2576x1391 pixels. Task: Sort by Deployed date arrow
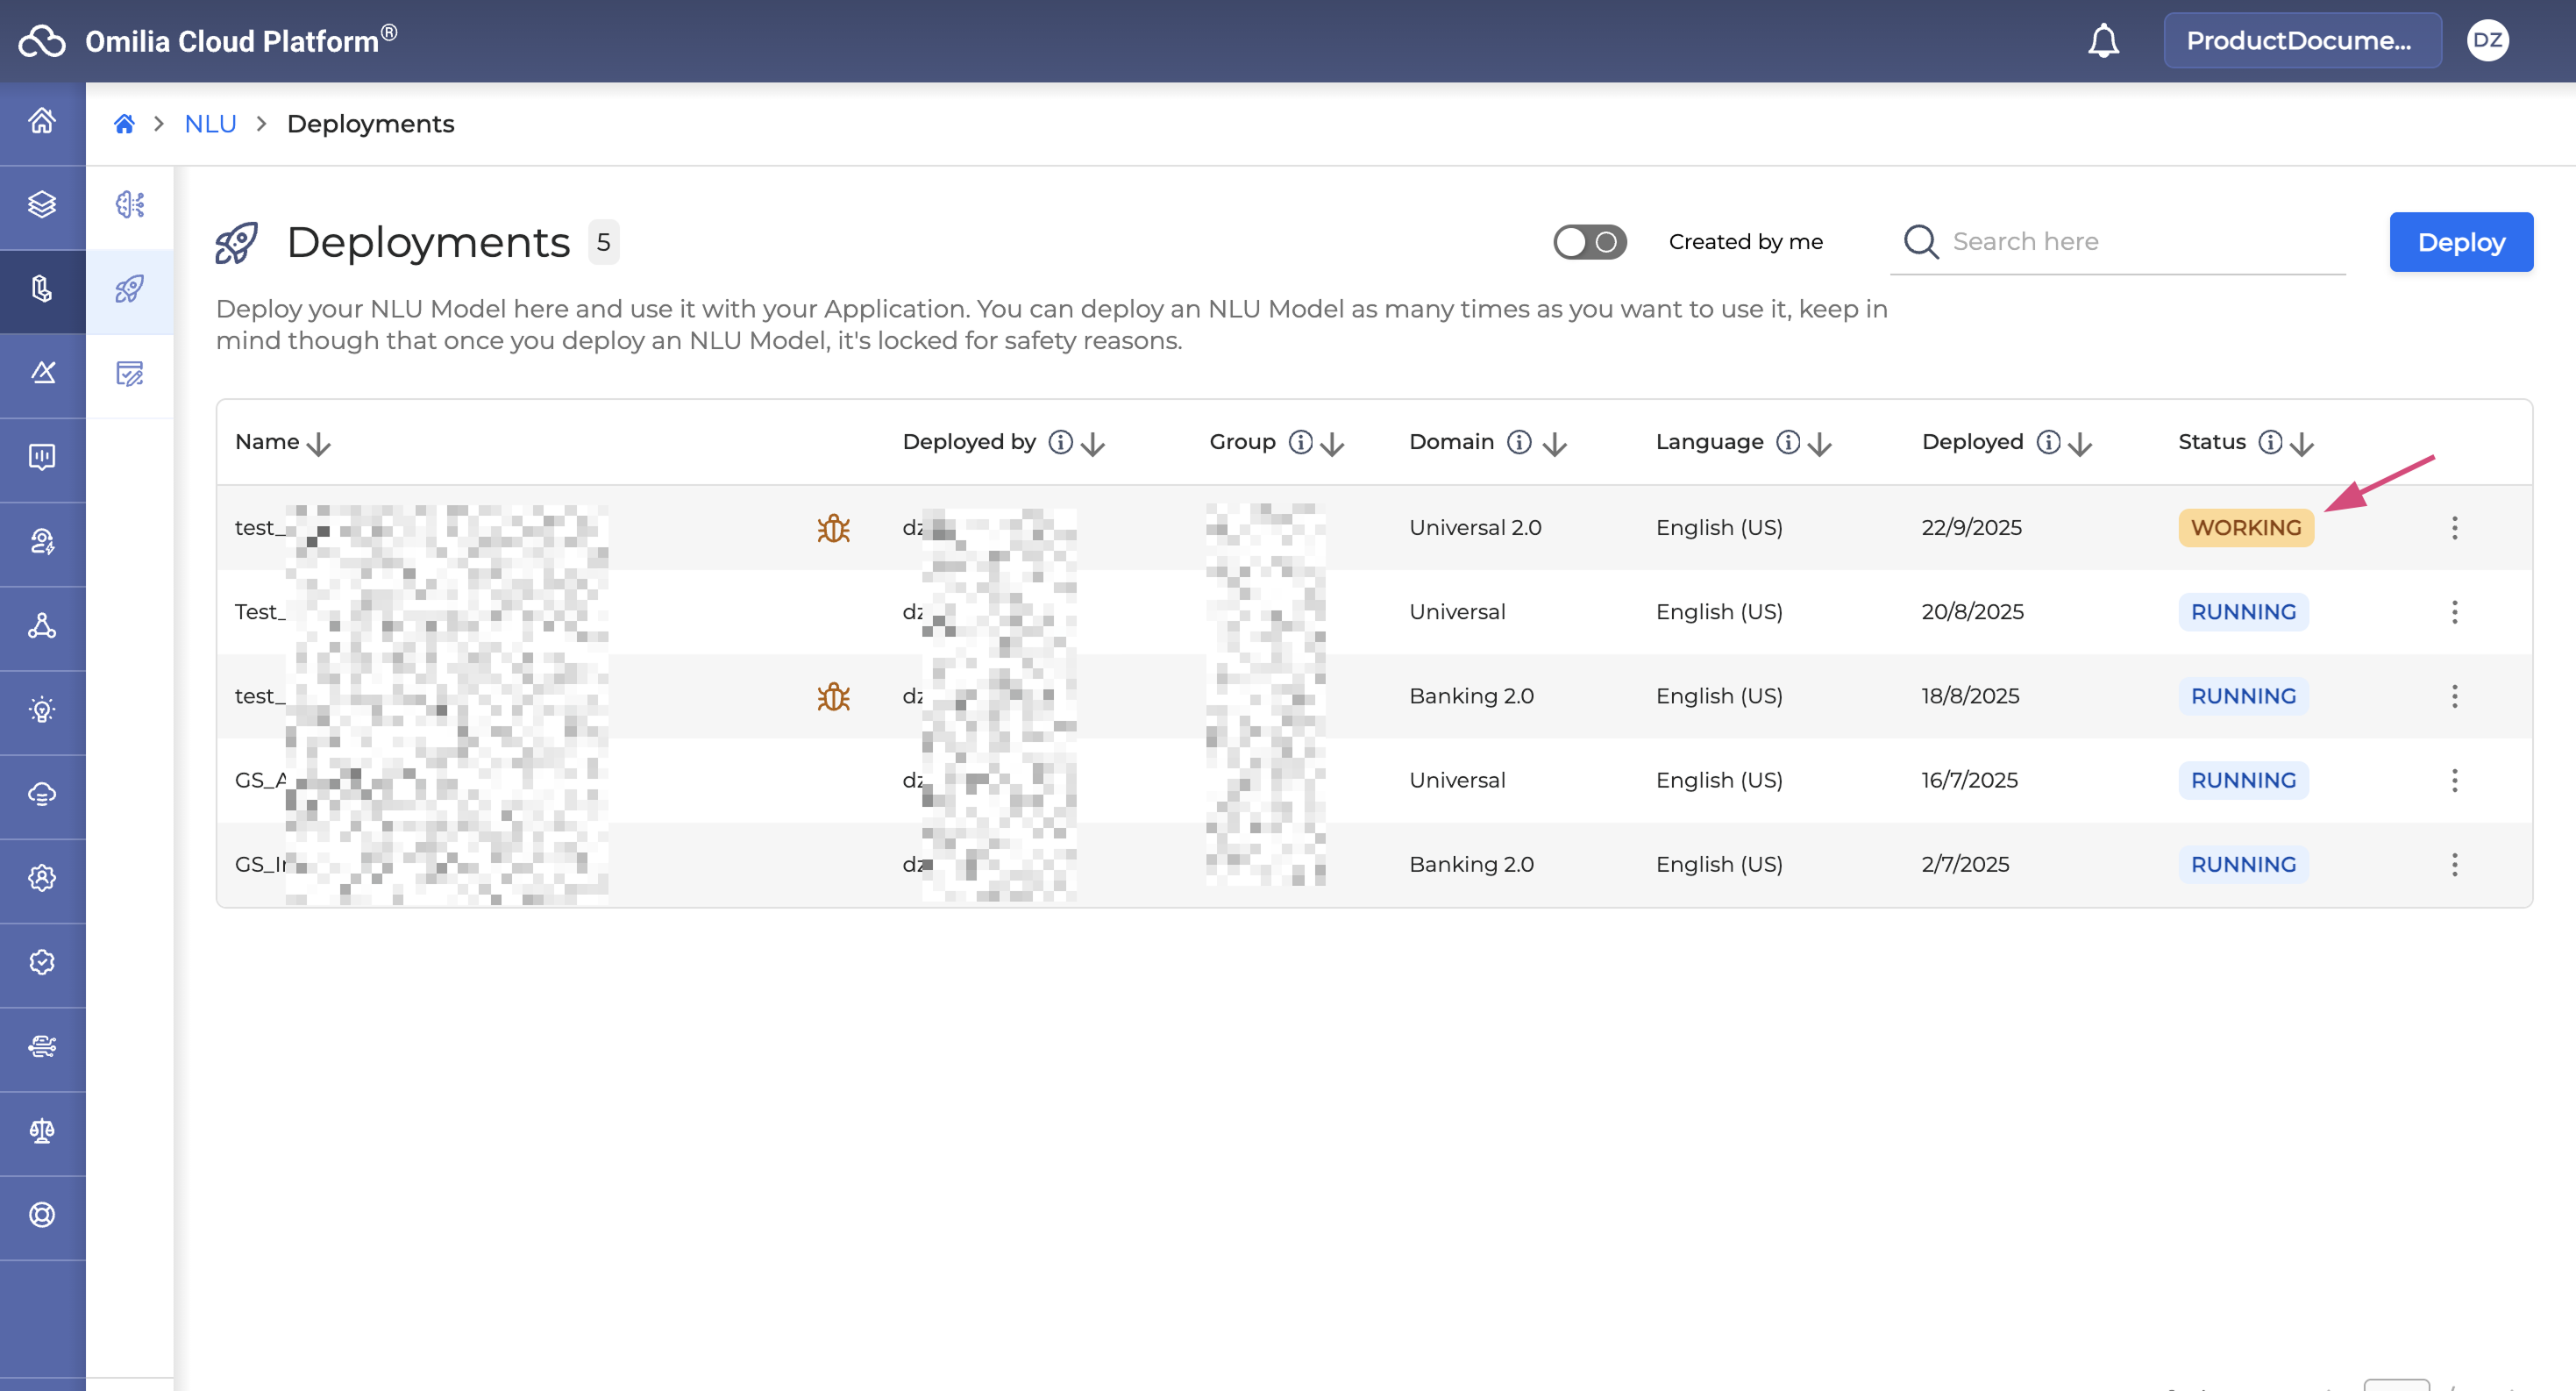coord(2080,444)
